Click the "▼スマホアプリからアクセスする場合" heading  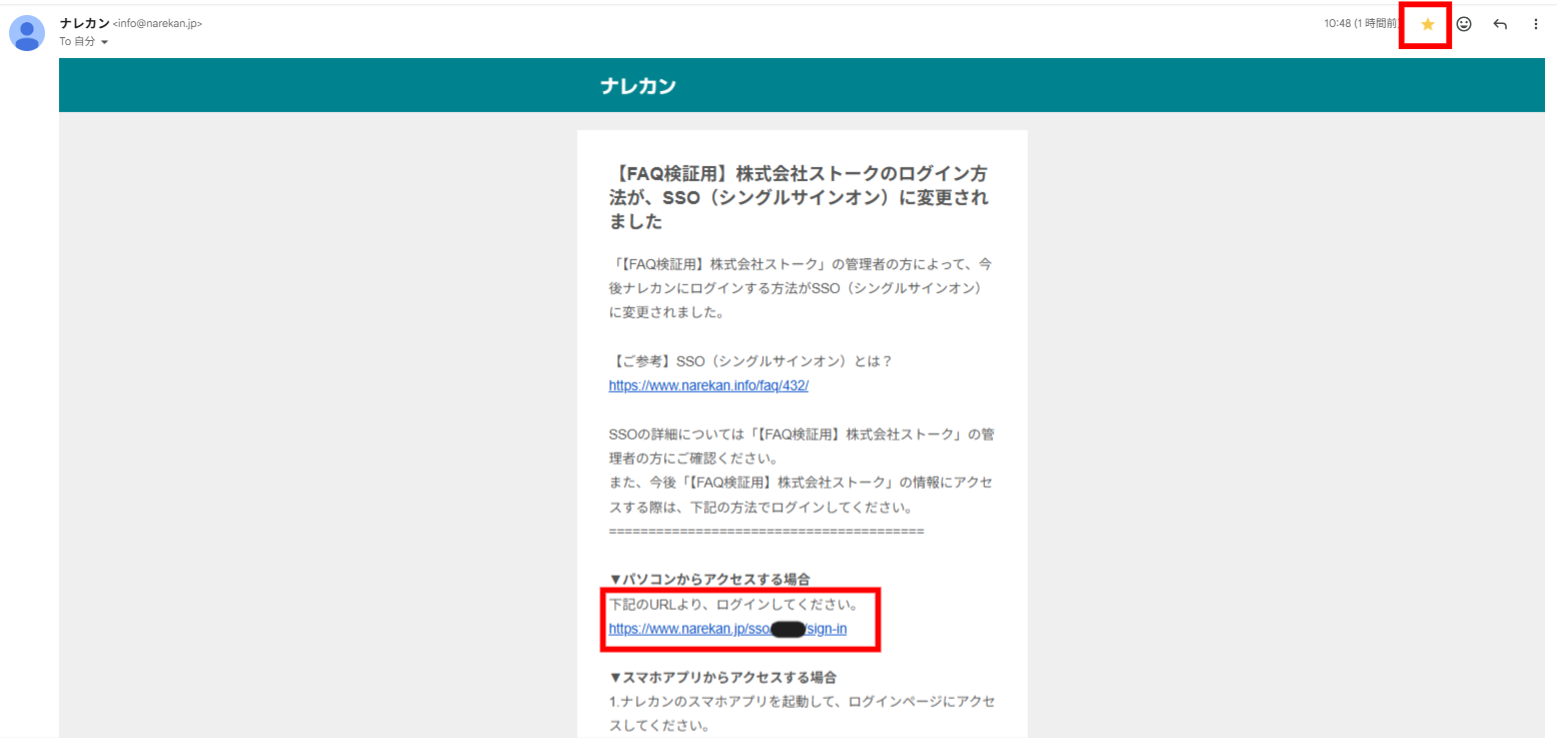click(723, 677)
